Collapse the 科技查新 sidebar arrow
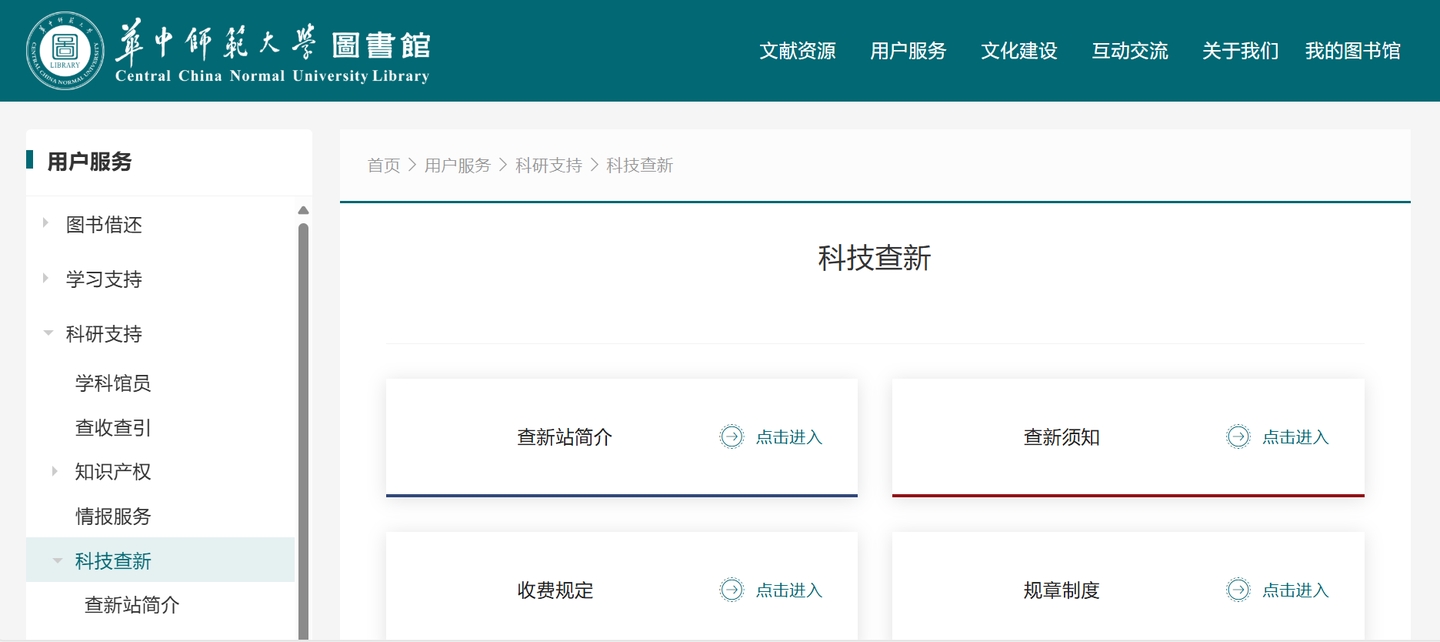1440x642 pixels. coord(57,561)
